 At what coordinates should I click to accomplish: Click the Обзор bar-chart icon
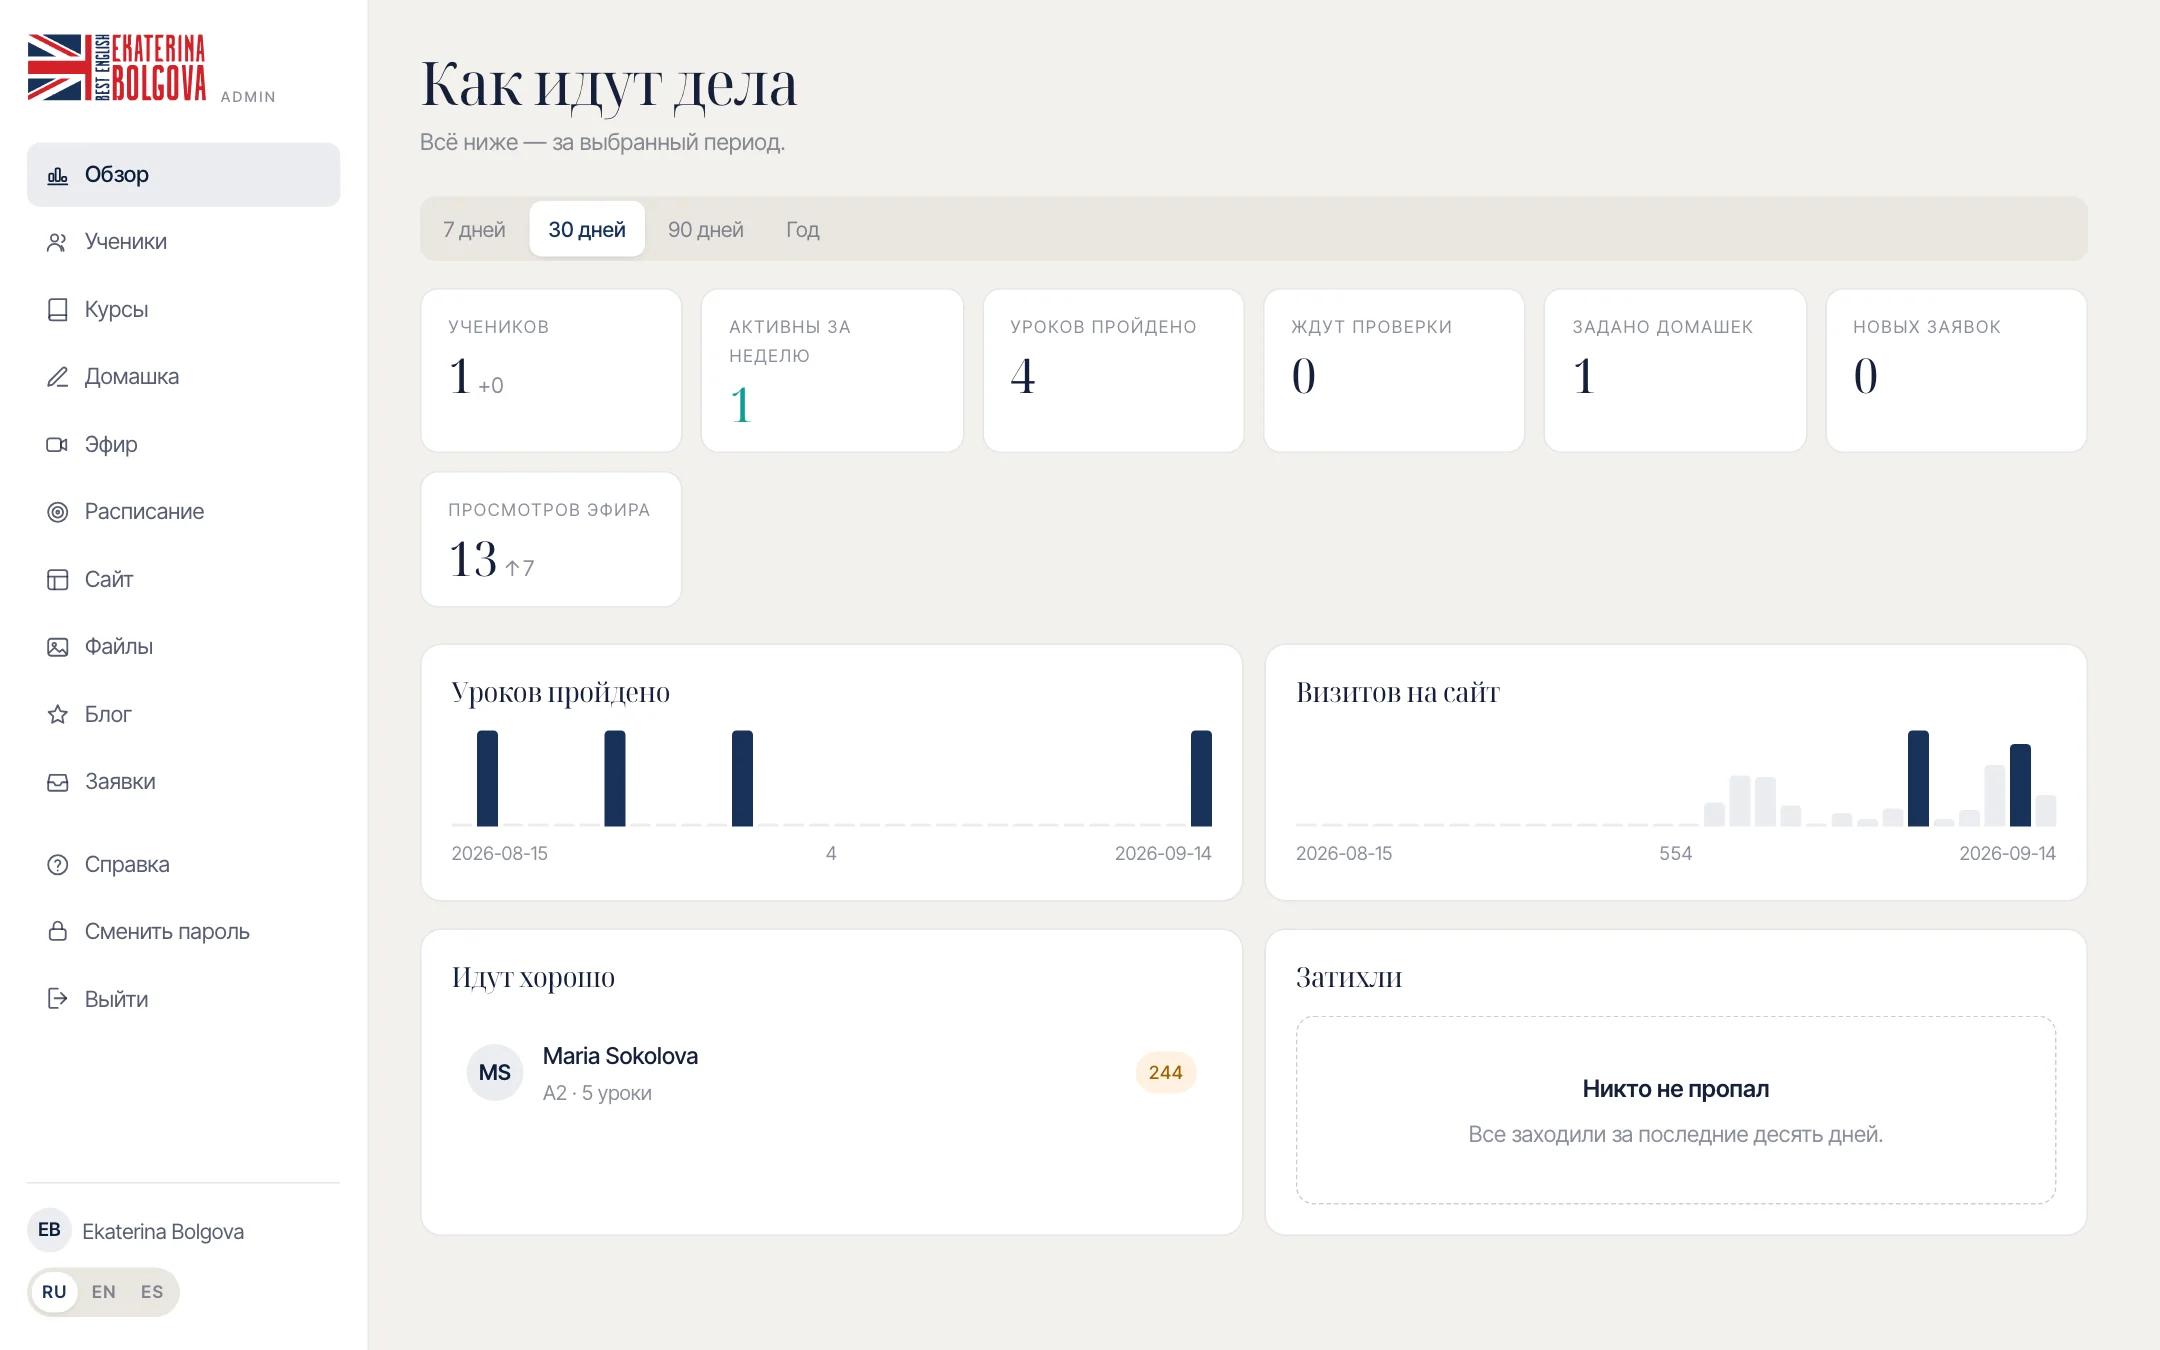[58, 175]
